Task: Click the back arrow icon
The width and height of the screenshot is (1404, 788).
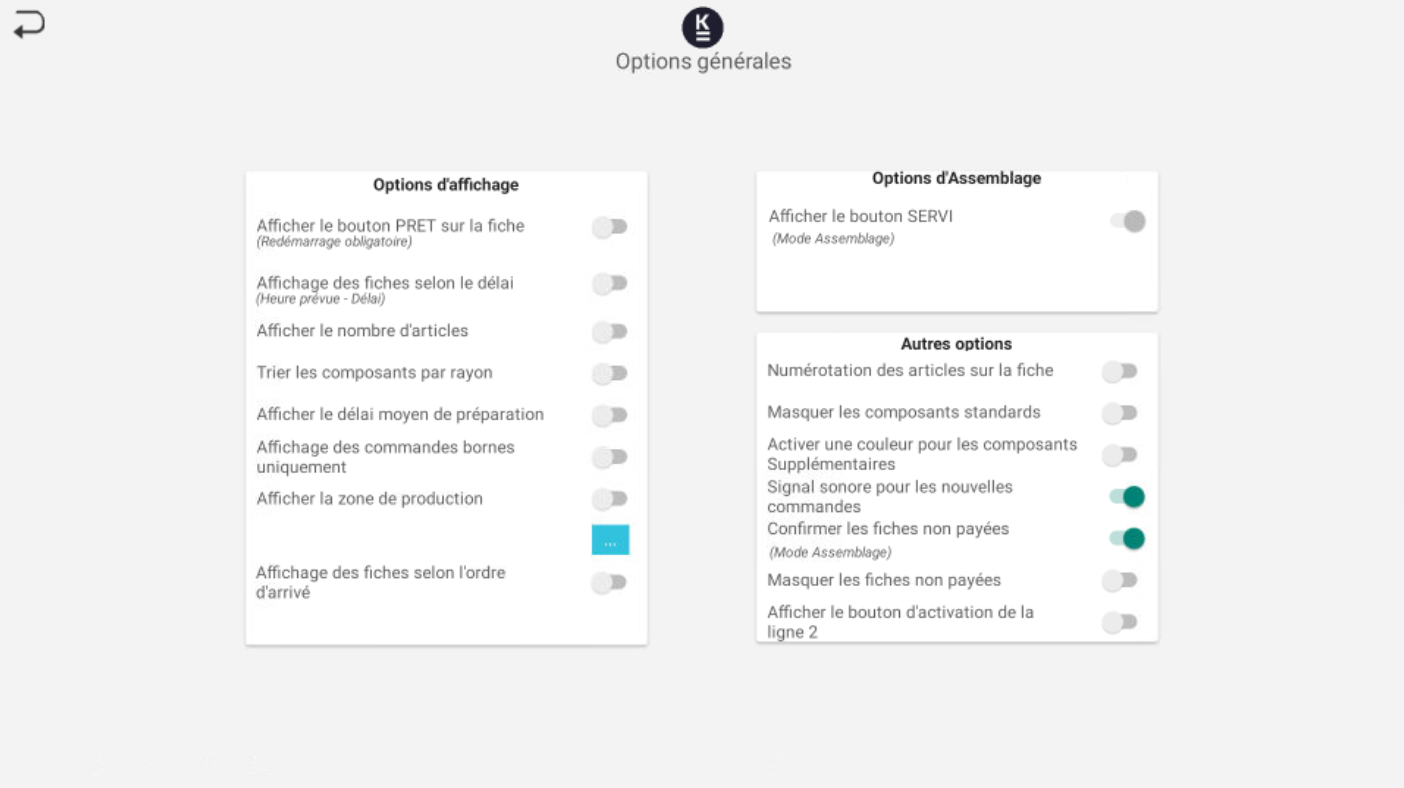Action: click(x=29, y=25)
